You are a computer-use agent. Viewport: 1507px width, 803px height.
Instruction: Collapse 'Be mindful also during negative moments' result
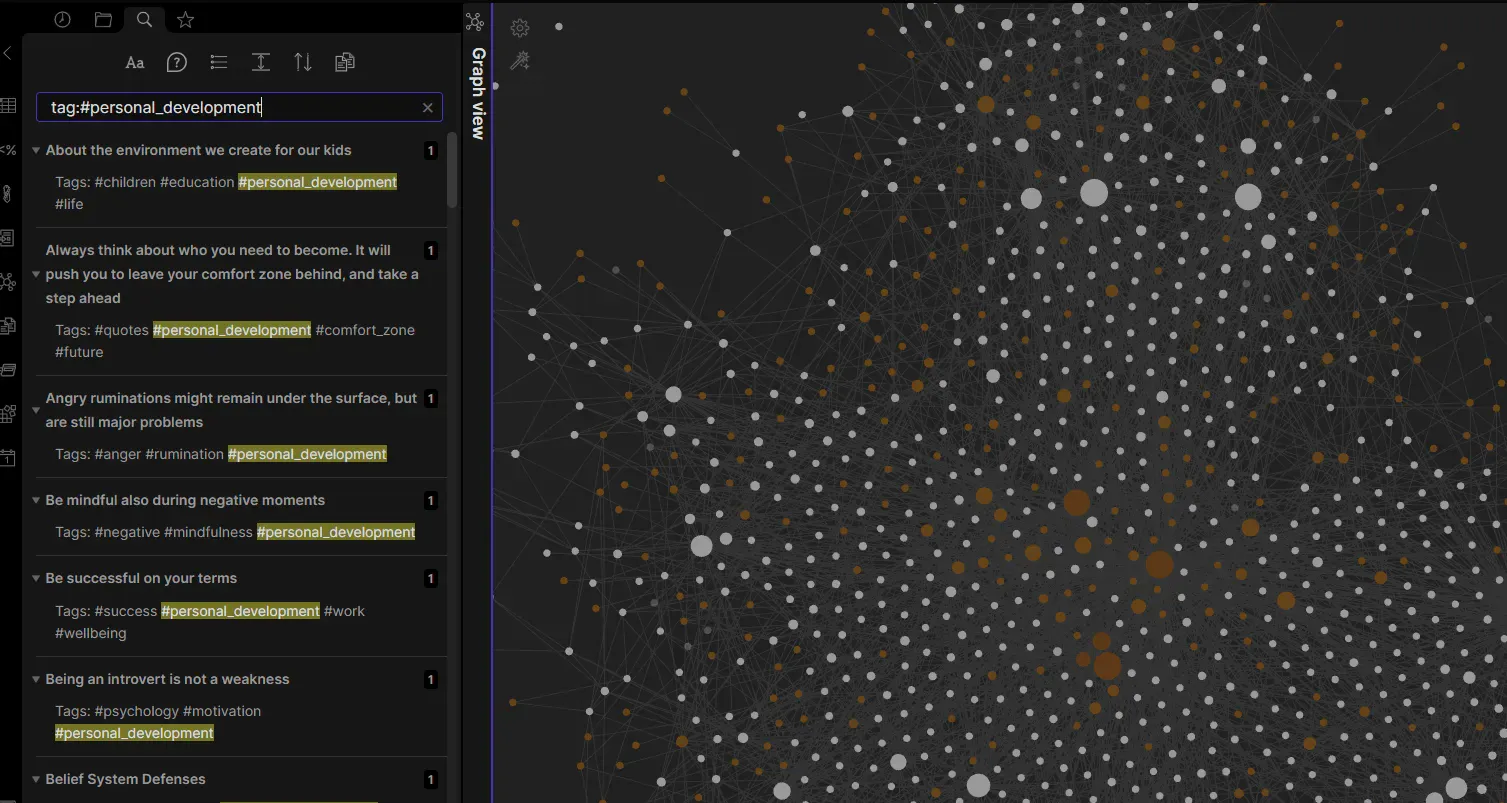coord(36,501)
